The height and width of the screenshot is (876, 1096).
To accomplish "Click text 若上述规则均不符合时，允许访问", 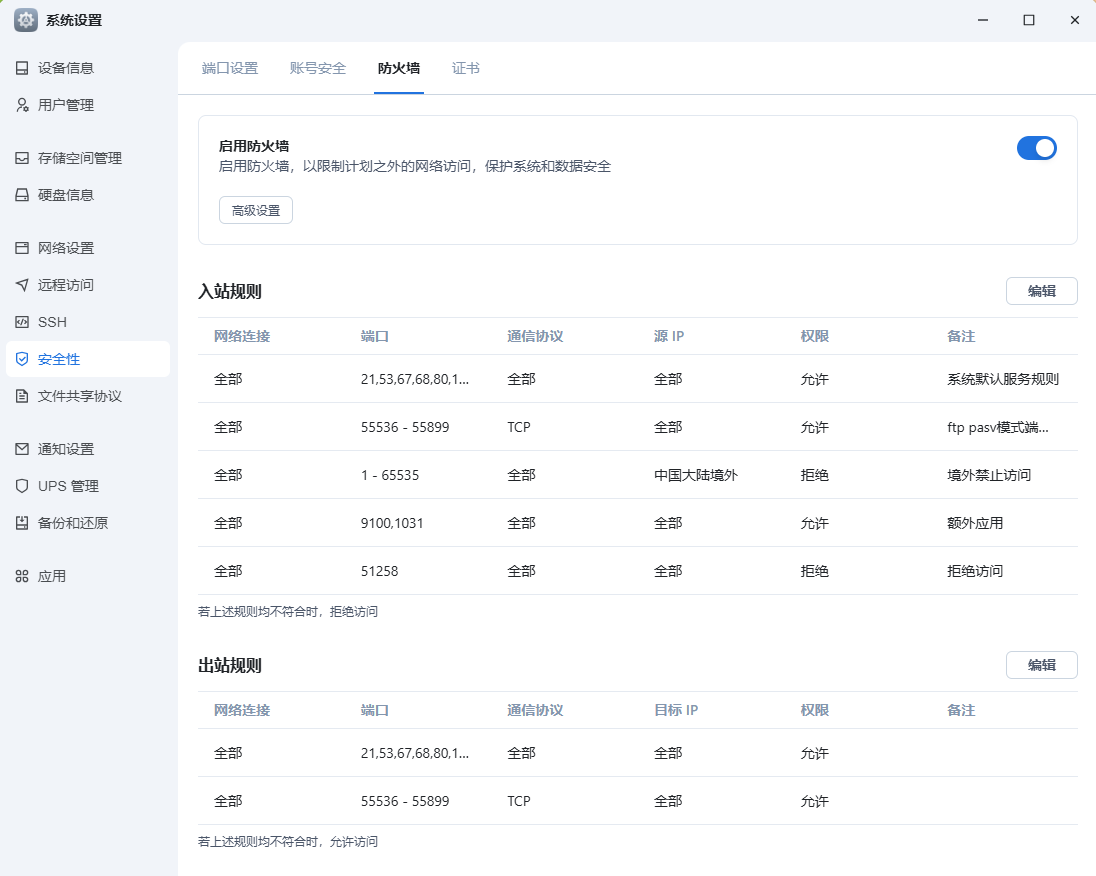I will [x=288, y=842].
